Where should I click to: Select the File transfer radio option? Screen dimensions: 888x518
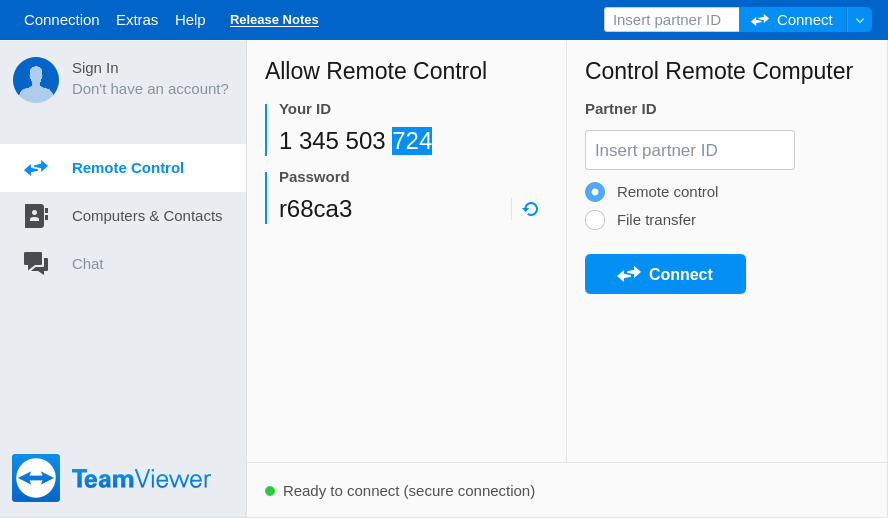click(x=595, y=220)
